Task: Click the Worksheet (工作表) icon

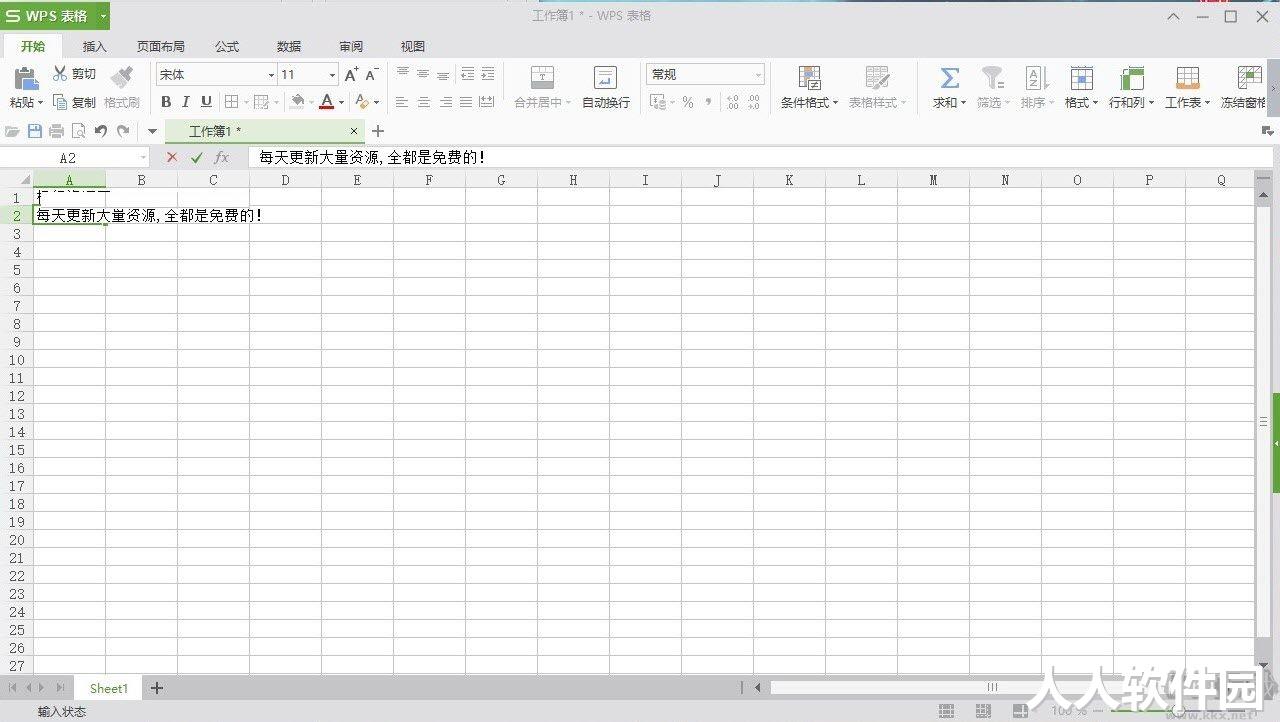Action: [1188, 78]
